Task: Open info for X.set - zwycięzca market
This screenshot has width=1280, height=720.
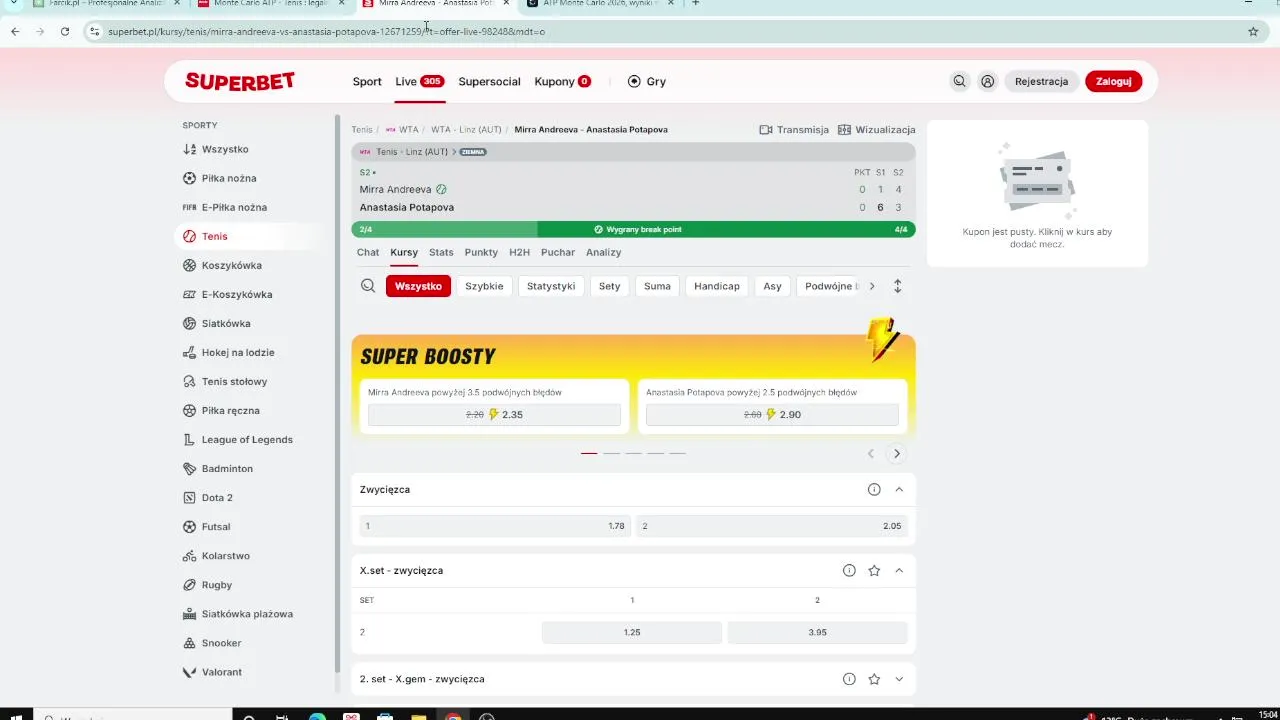Action: (849, 570)
